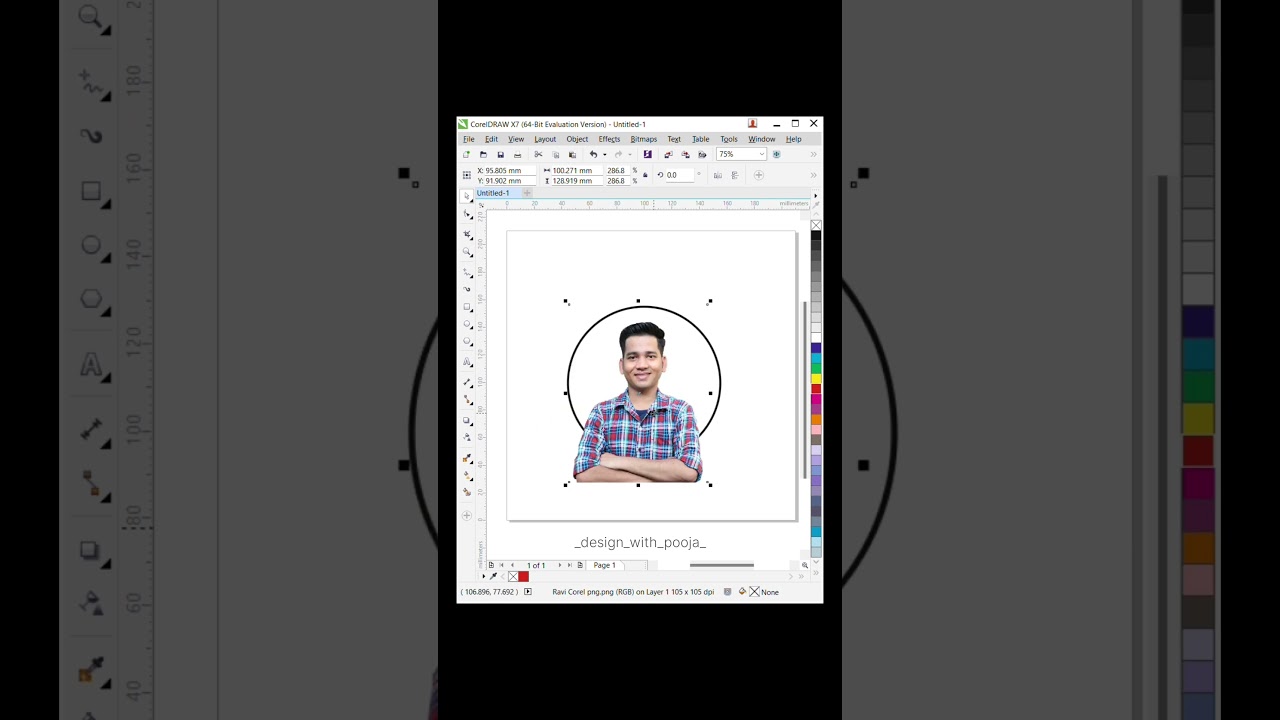The height and width of the screenshot is (720, 1280).
Task: Go to the next page arrow
Action: [559, 565]
